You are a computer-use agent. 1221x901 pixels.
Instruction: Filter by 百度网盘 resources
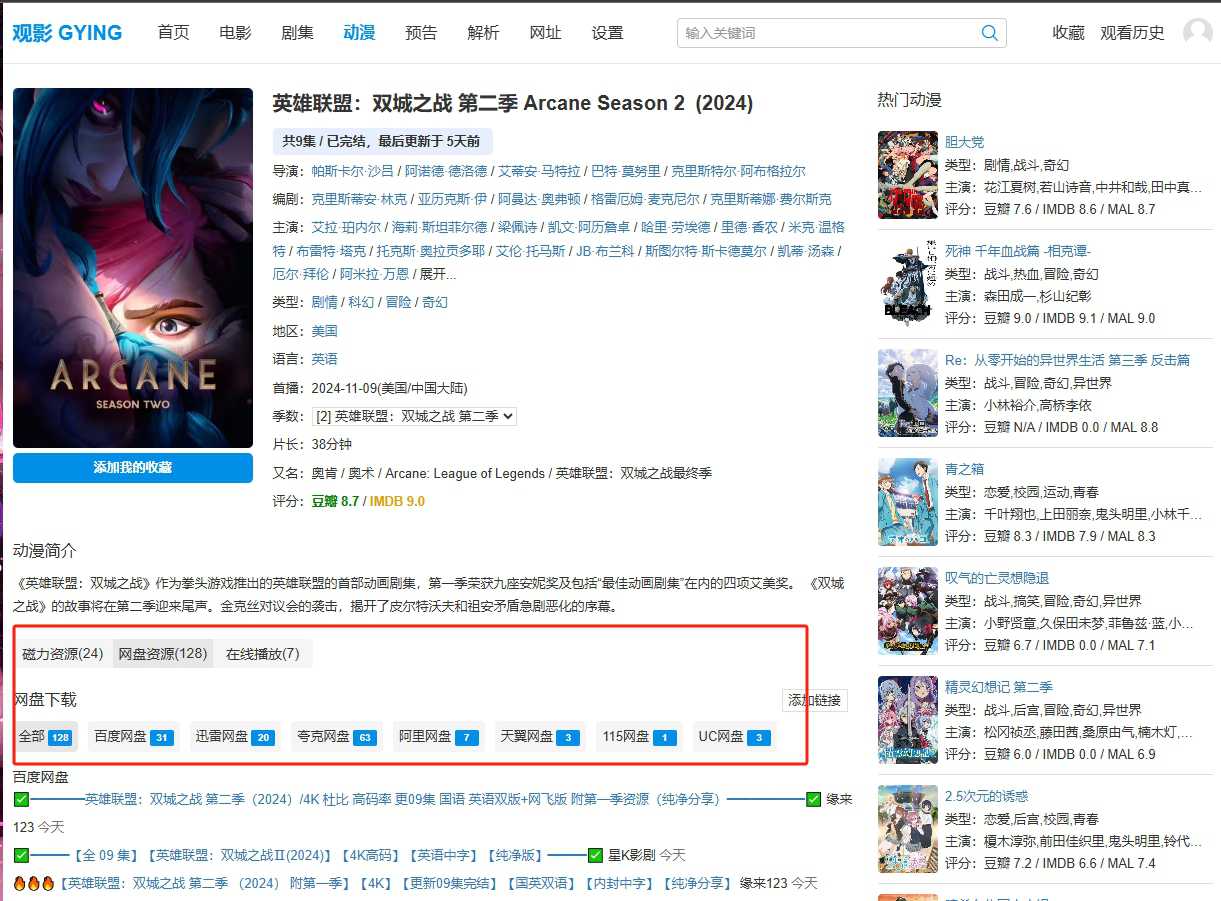132,737
